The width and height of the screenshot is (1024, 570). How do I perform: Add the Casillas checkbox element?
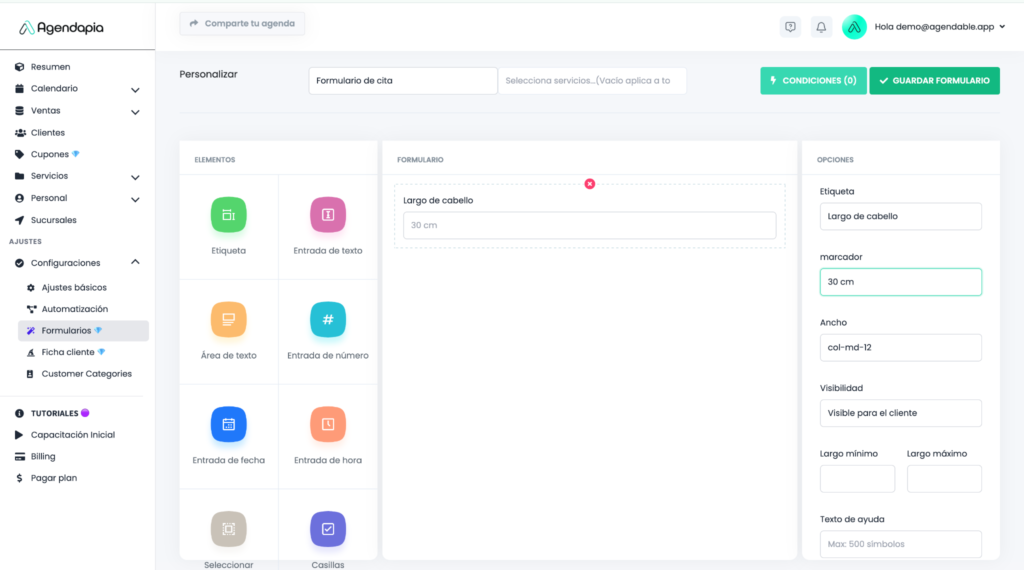(328, 529)
